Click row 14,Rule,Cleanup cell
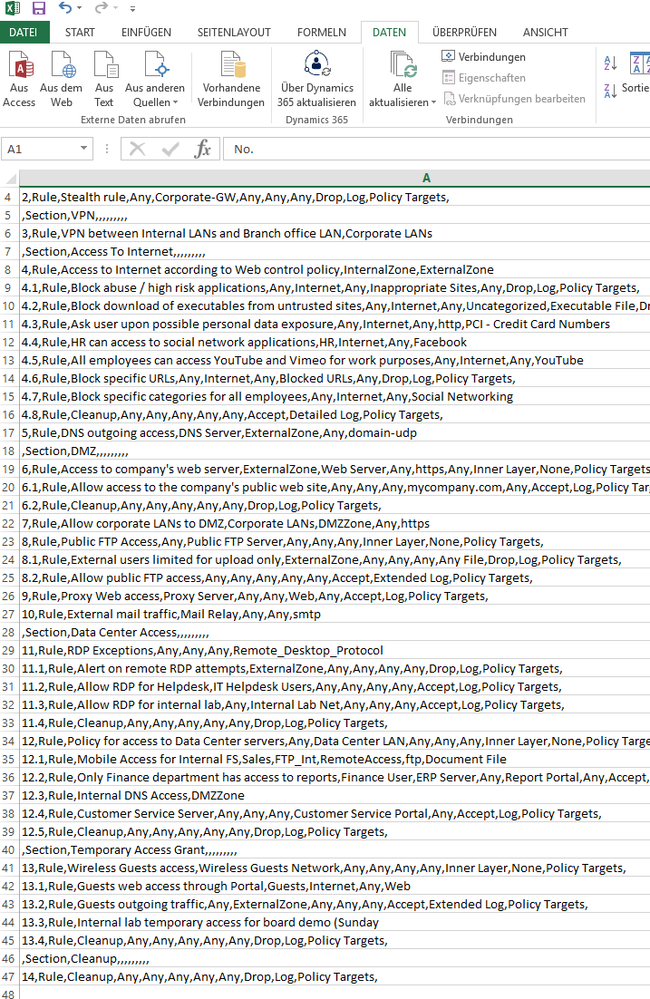The image size is (650, 999). (335, 977)
